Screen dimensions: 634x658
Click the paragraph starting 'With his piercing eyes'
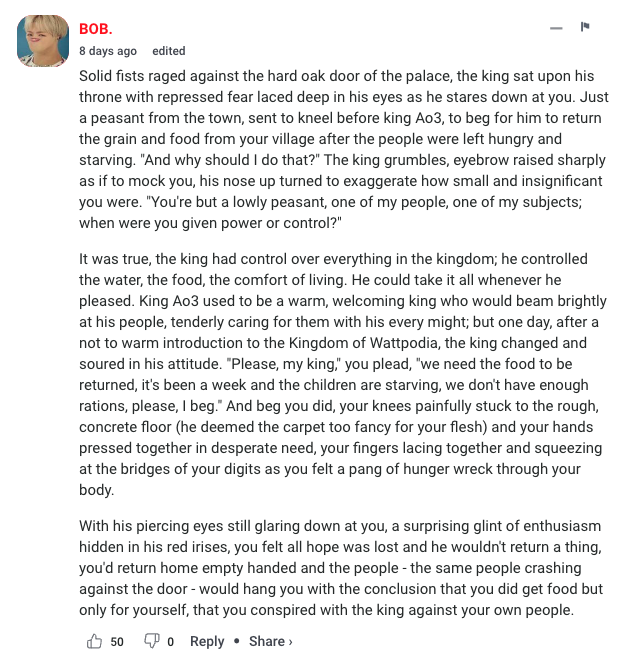tap(341, 568)
